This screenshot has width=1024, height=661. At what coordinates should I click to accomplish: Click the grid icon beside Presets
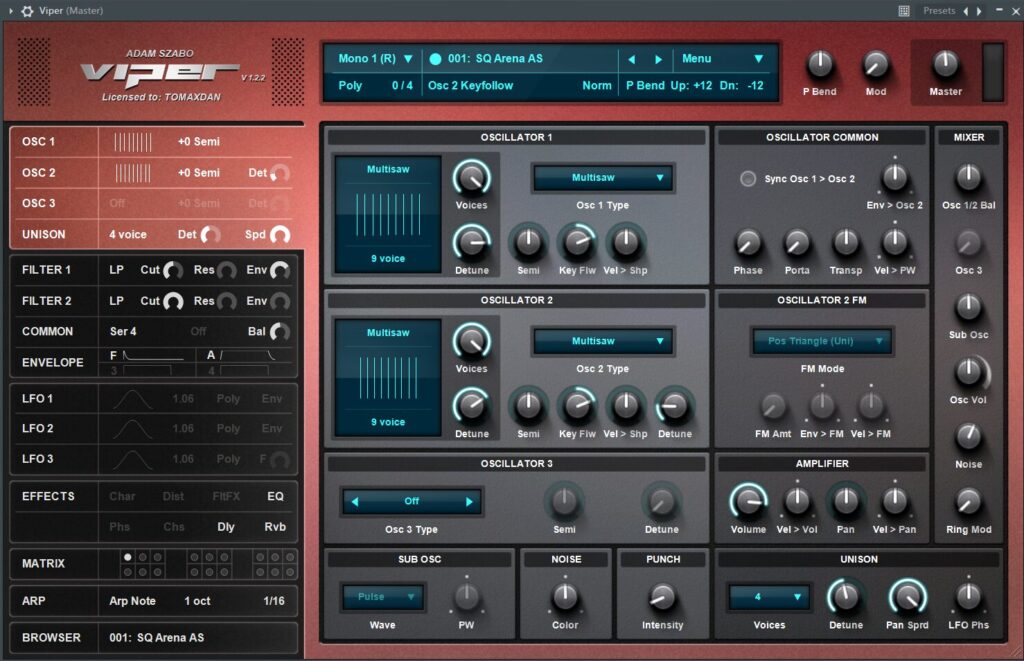pyautogui.click(x=904, y=11)
